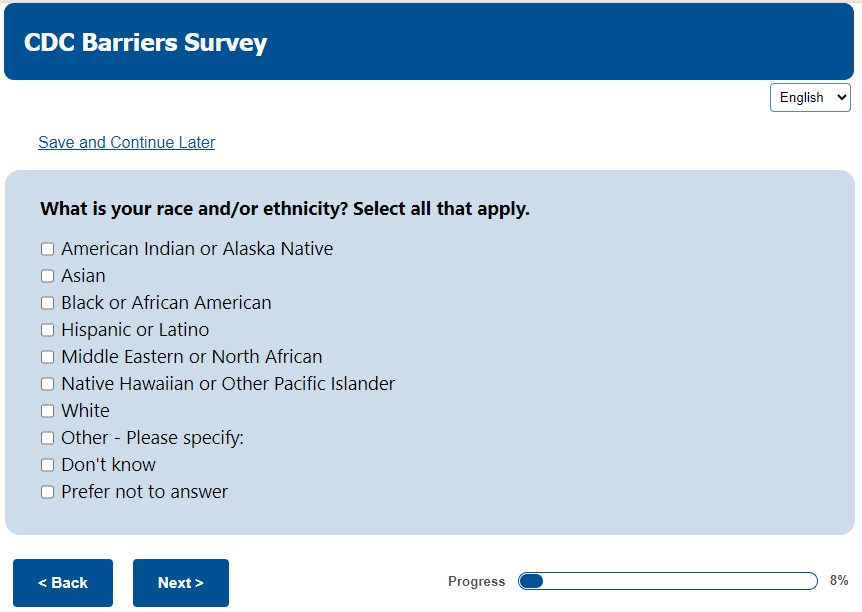
Task: Go to previous page with Back button
Action: pos(63,583)
